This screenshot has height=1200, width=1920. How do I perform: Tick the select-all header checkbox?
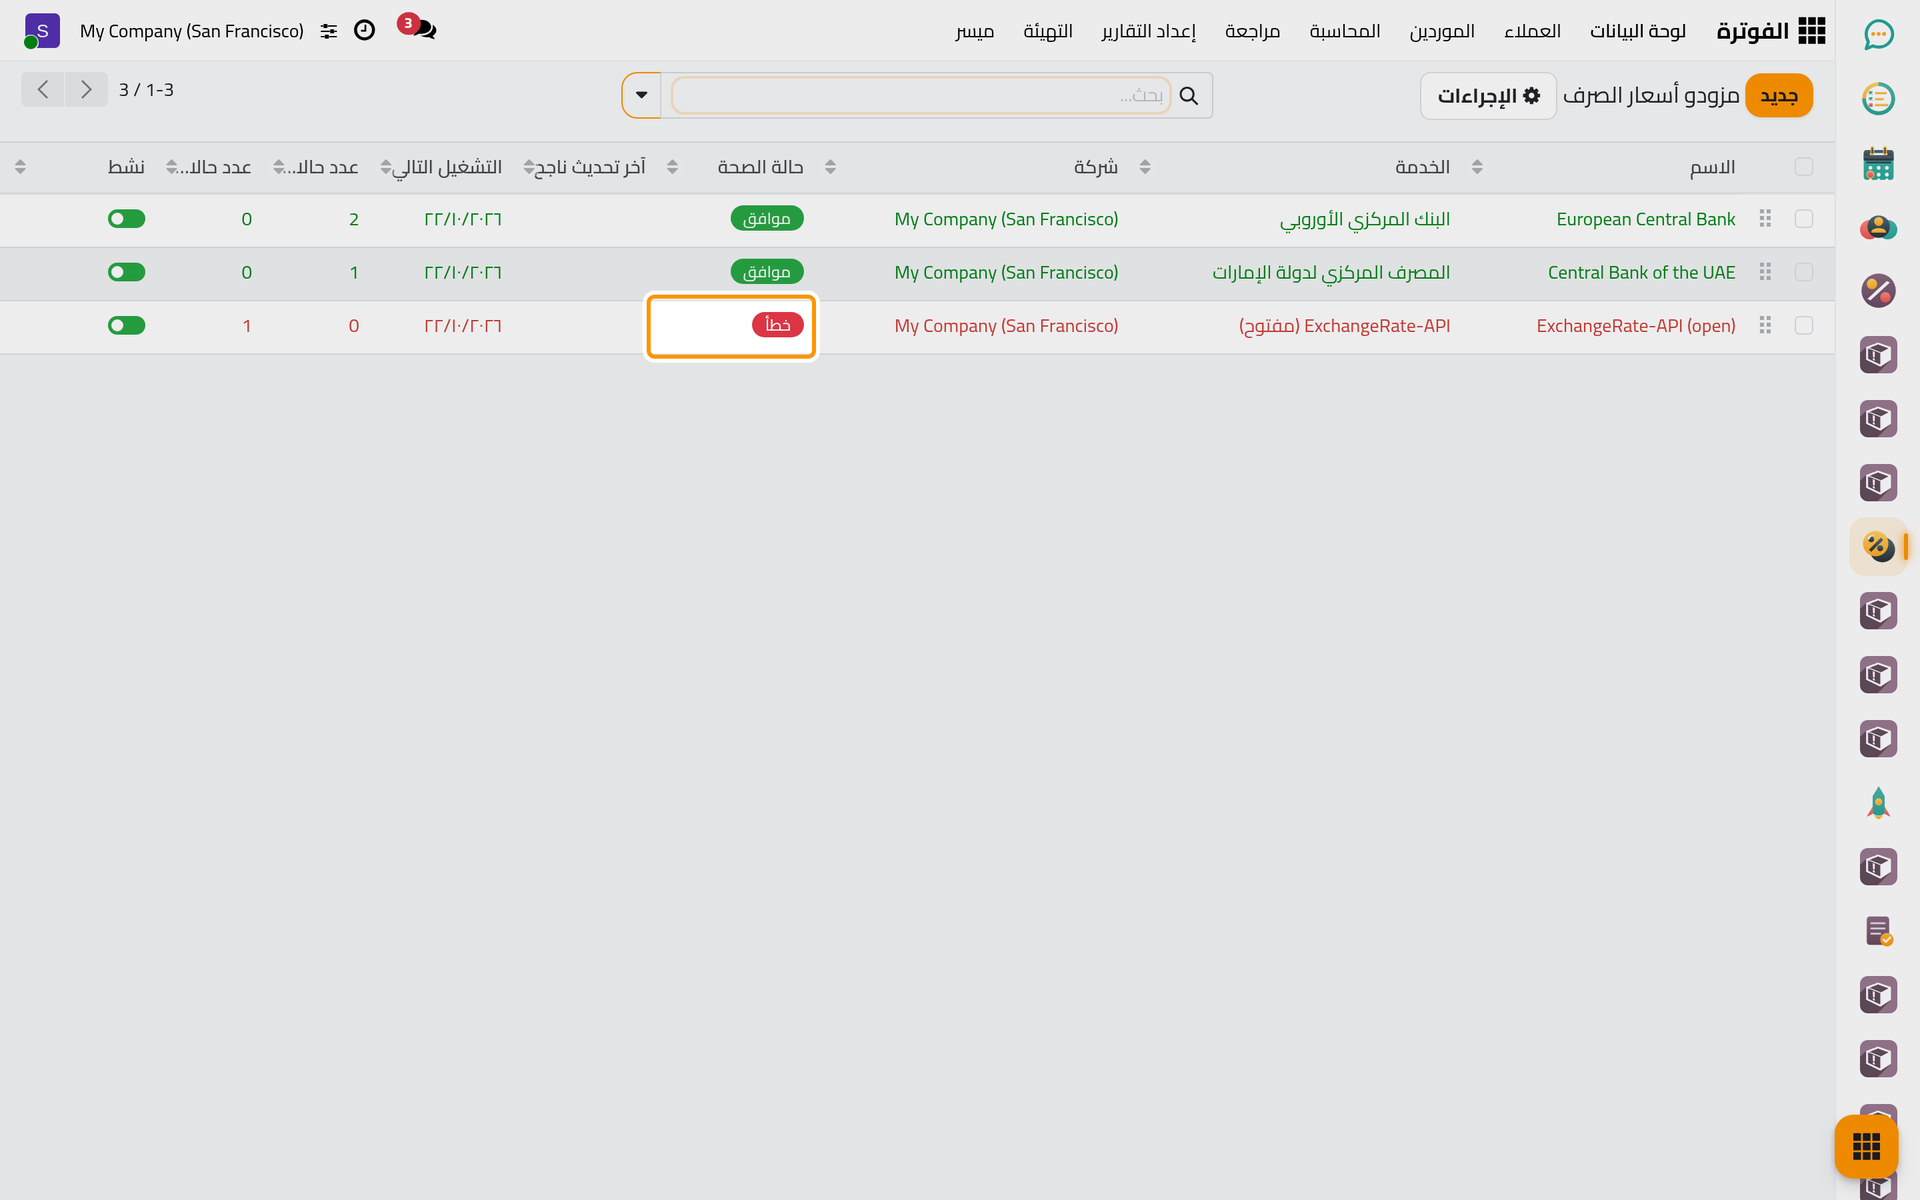pyautogui.click(x=1804, y=167)
